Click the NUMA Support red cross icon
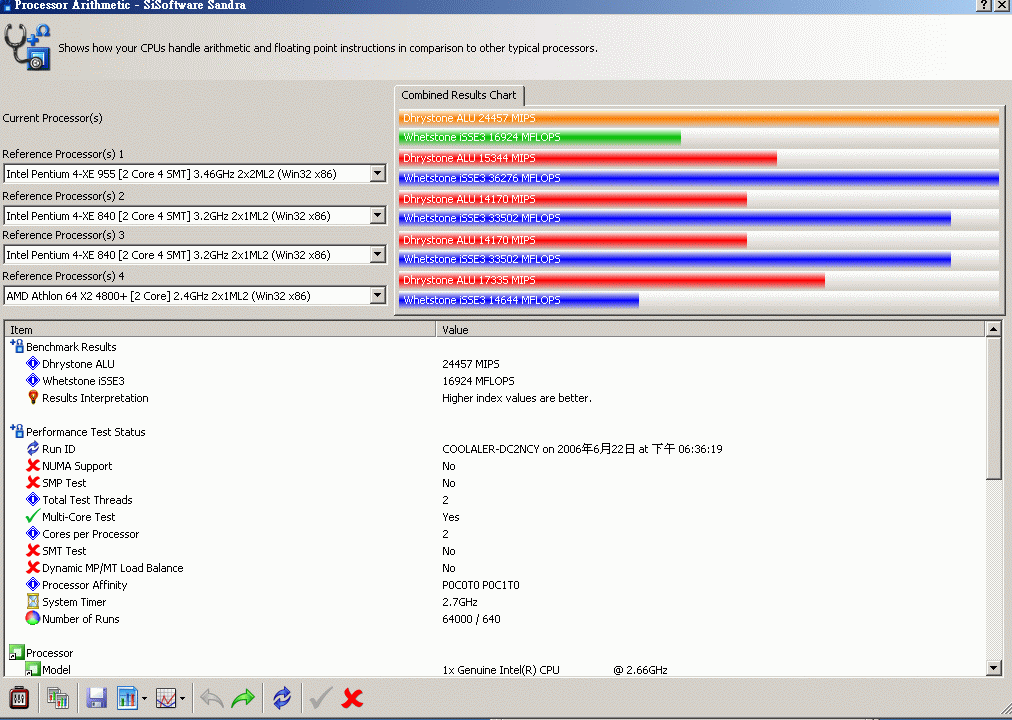The image size is (1012, 720). pos(33,465)
